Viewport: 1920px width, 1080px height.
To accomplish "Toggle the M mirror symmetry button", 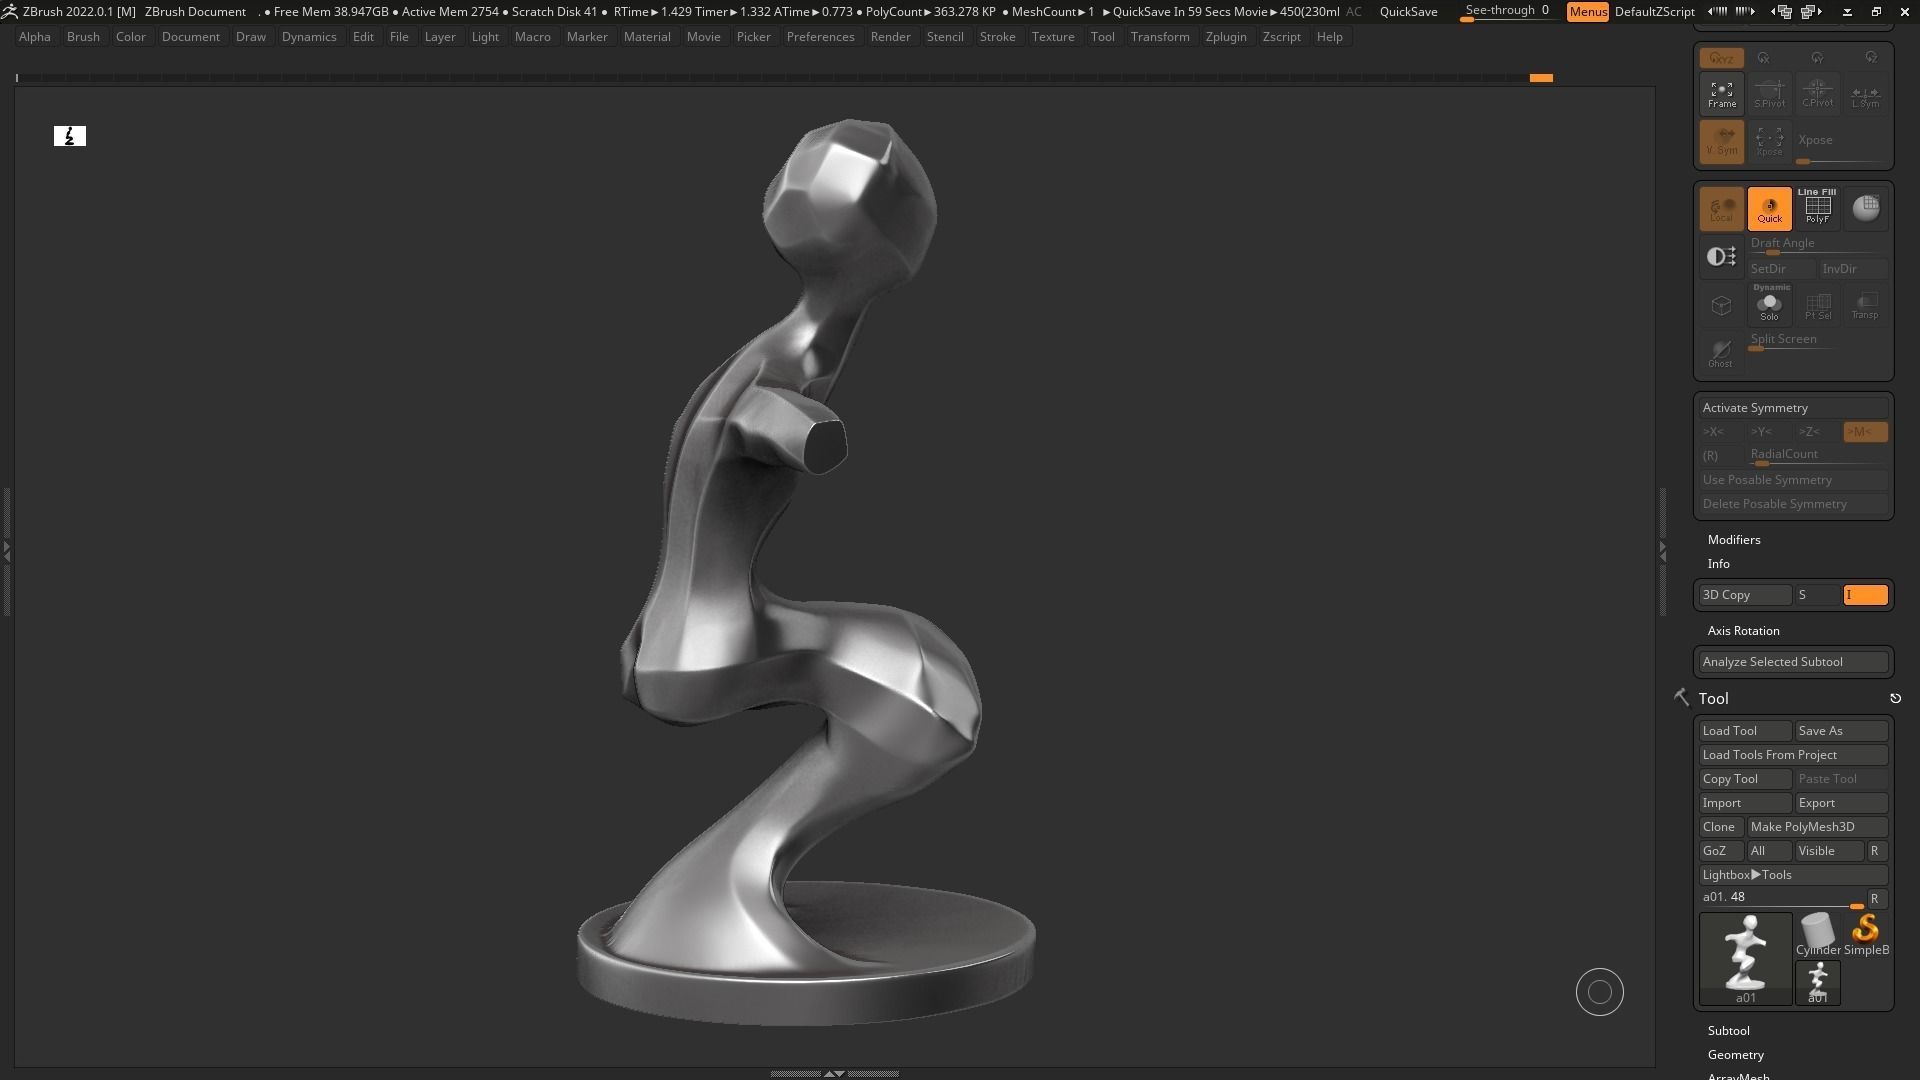I will [1865, 432].
